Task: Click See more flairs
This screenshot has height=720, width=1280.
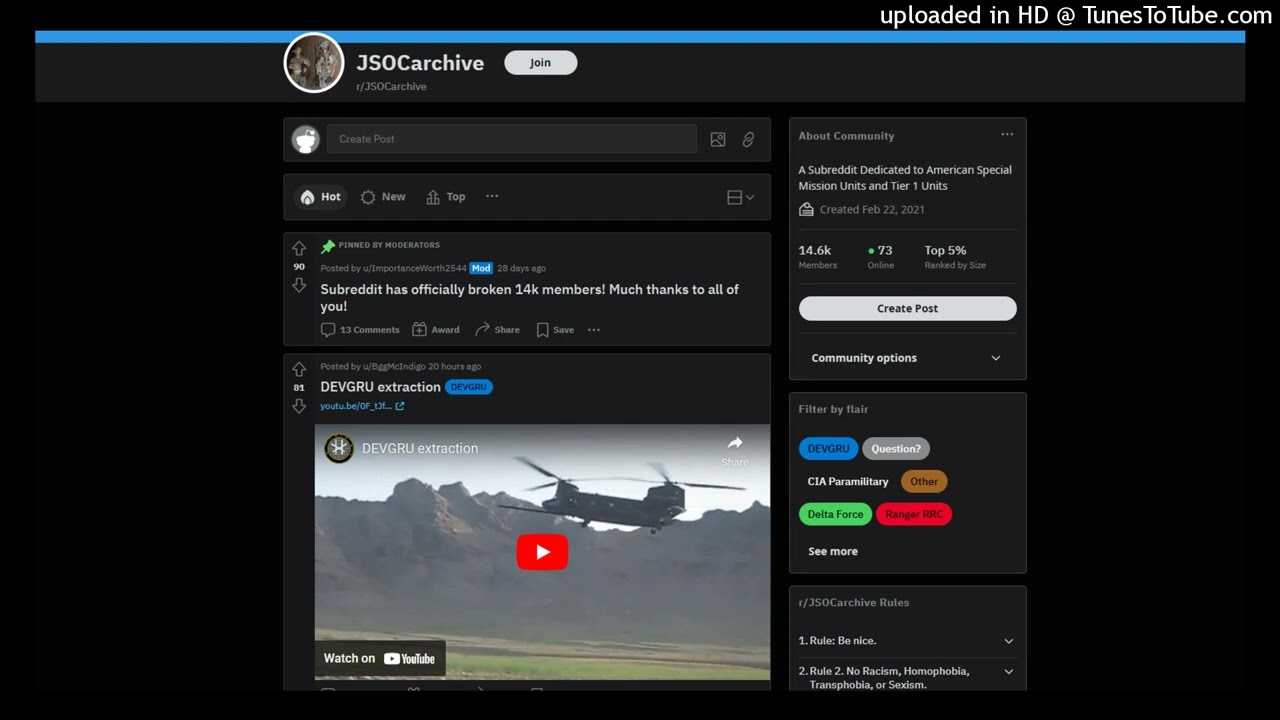Action: 833,551
